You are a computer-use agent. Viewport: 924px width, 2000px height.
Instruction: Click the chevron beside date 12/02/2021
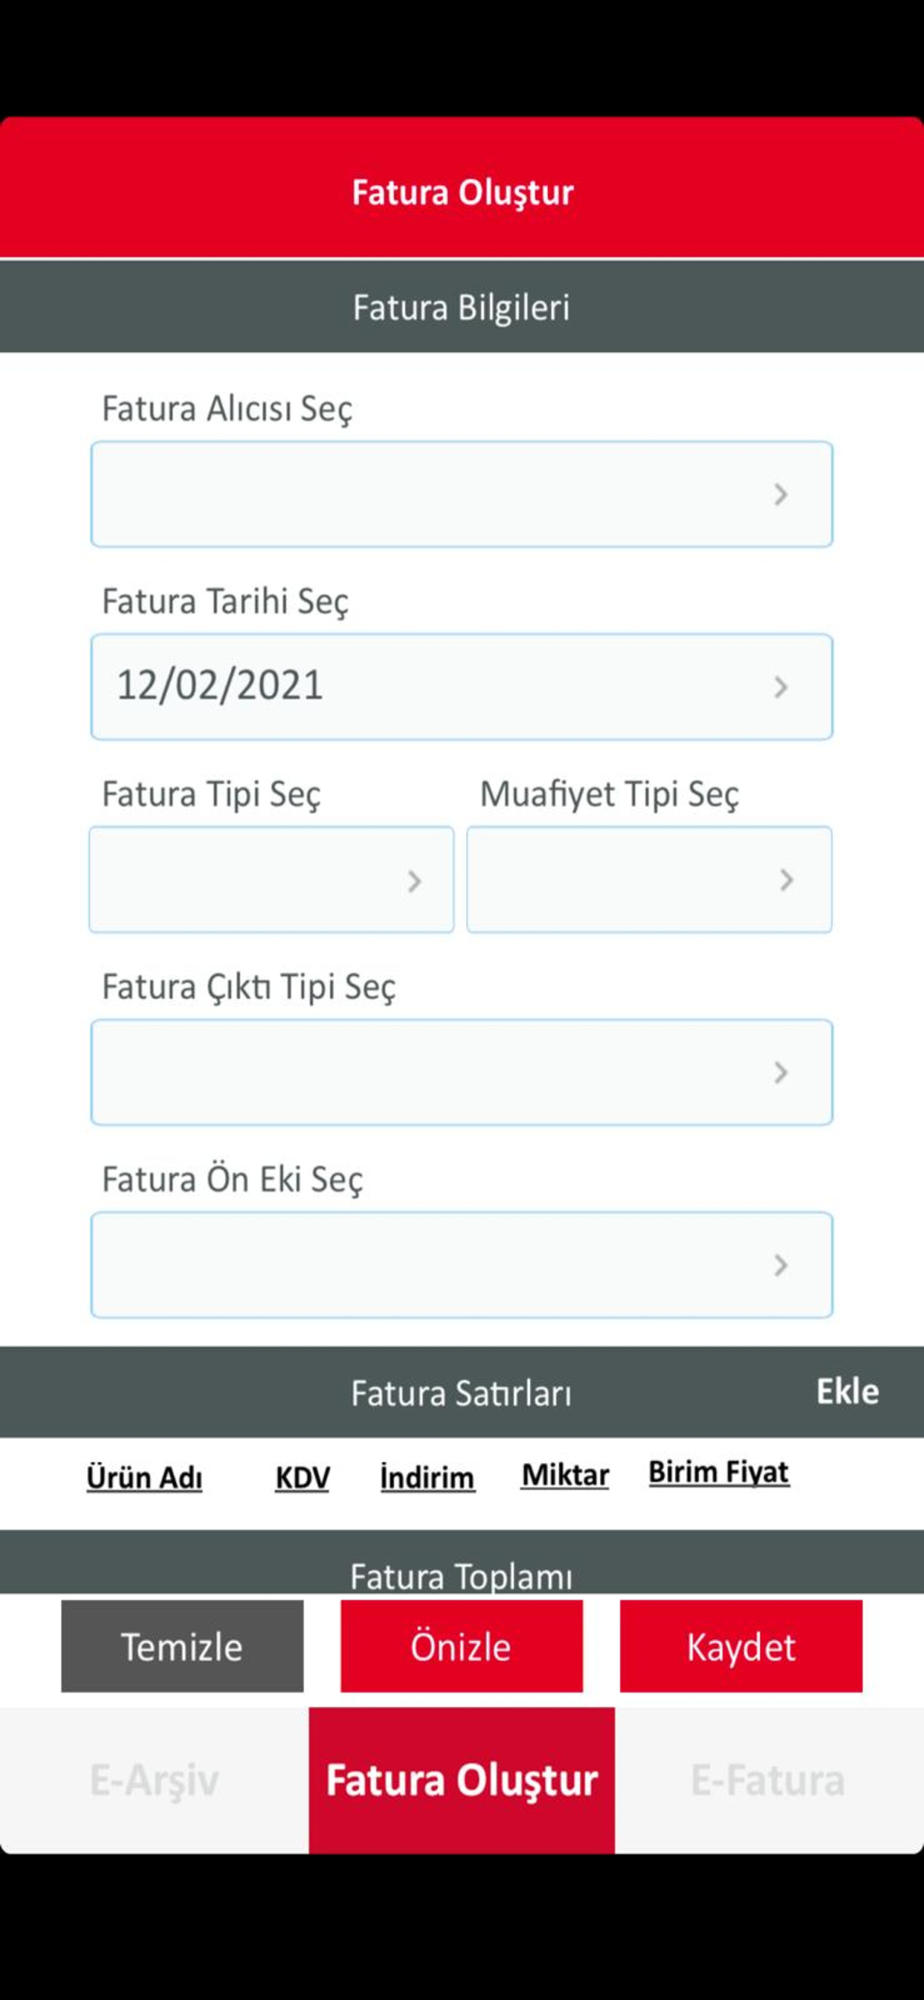(x=781, y=687)
